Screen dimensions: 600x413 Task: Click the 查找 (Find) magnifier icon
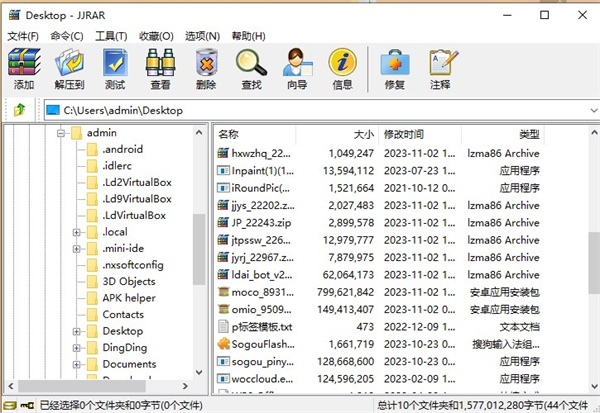point(251,62)
